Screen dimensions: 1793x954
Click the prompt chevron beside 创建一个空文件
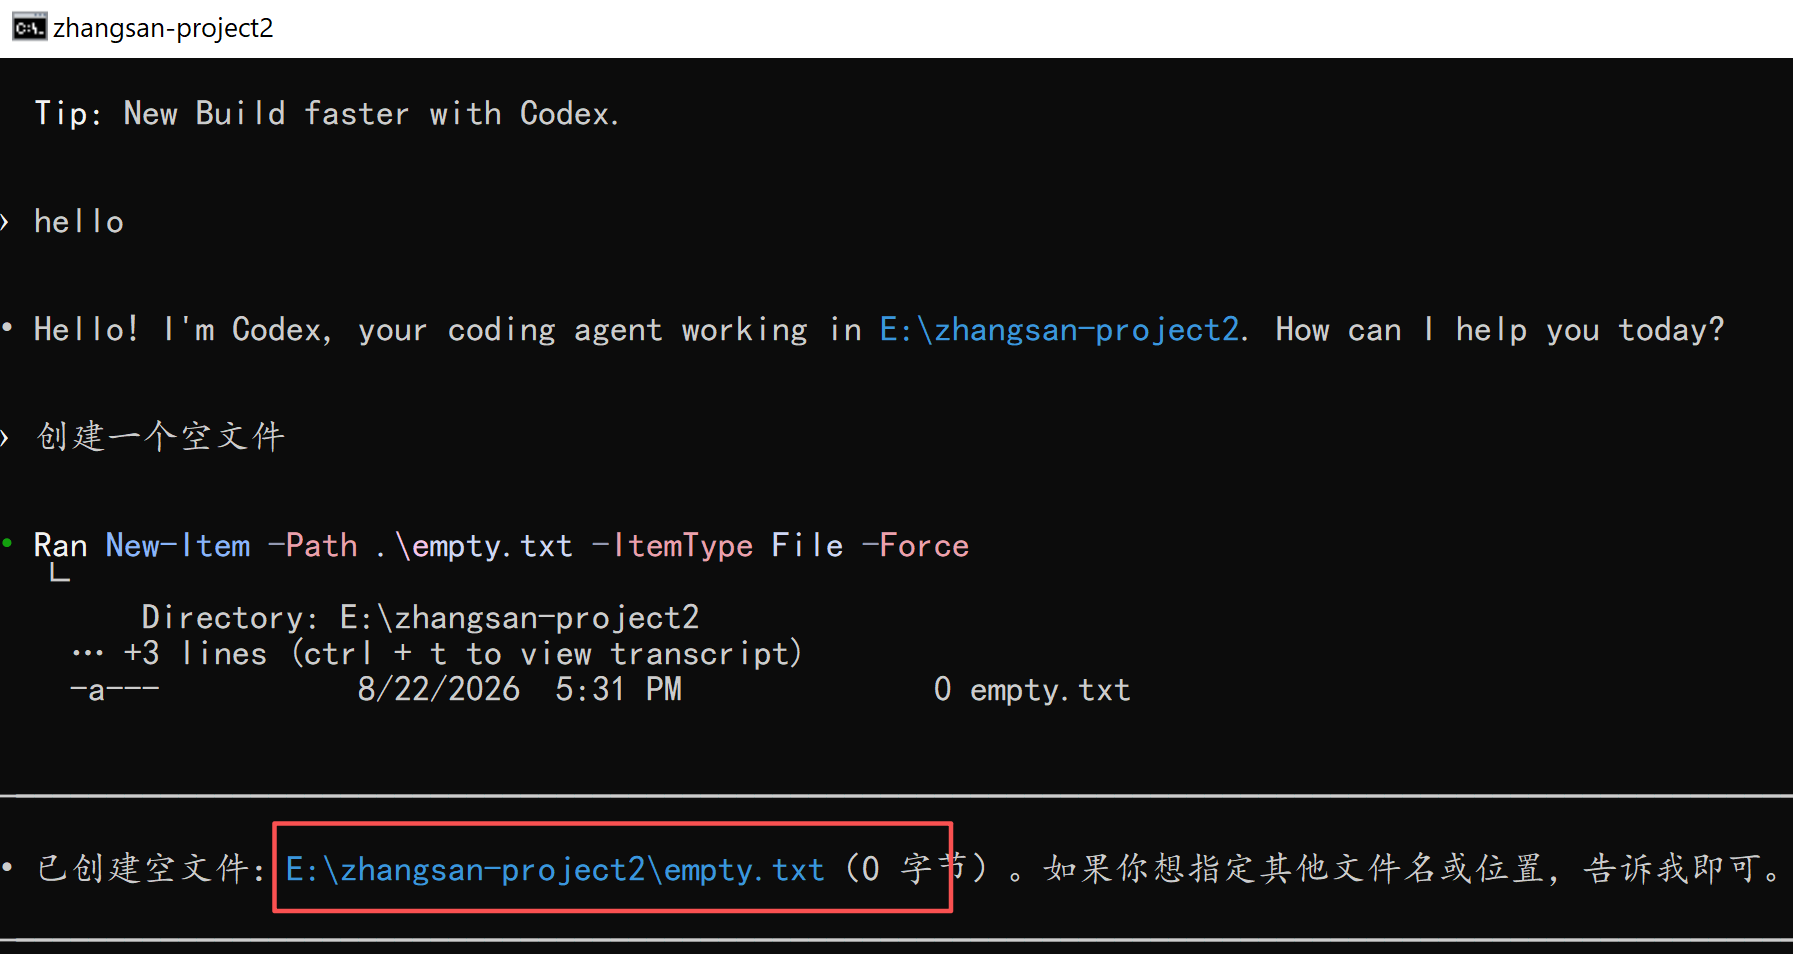tap(5, 437)
